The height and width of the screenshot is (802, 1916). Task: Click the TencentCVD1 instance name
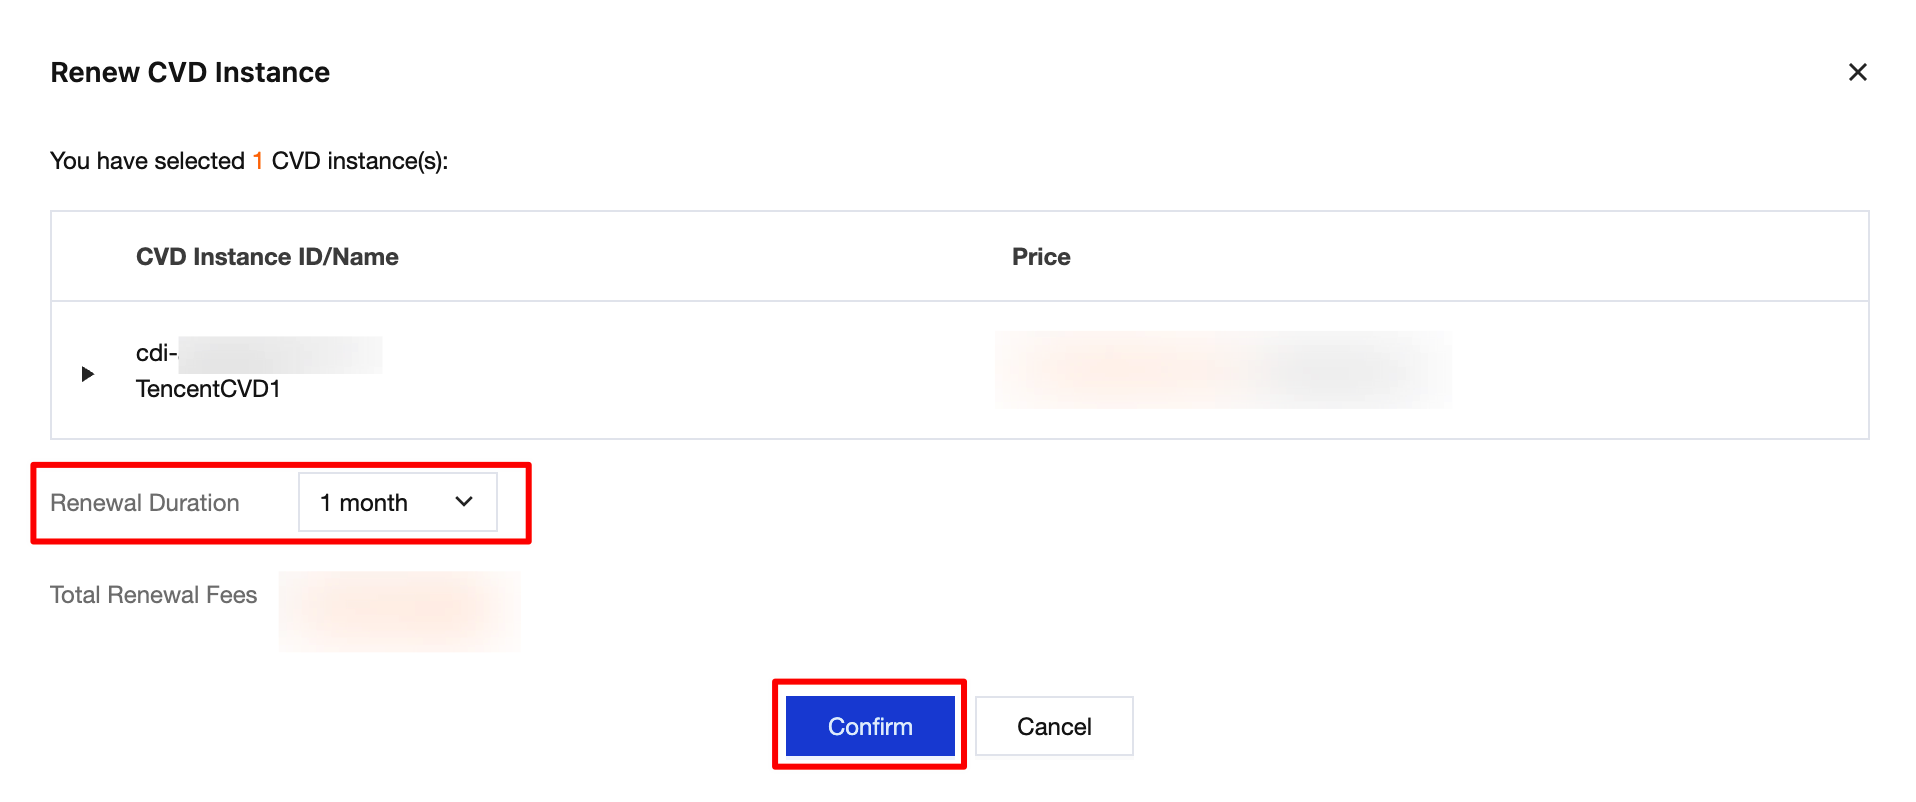[208, 389]
